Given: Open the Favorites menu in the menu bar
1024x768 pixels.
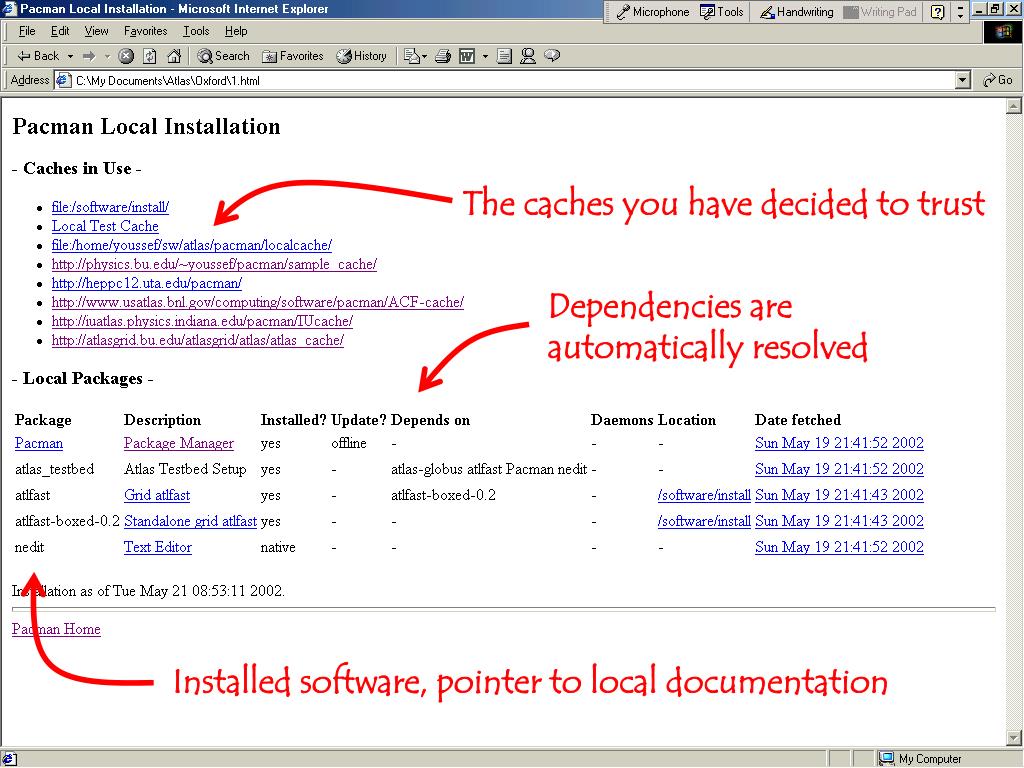Looking at the screenshot, I should pos(146,31).
